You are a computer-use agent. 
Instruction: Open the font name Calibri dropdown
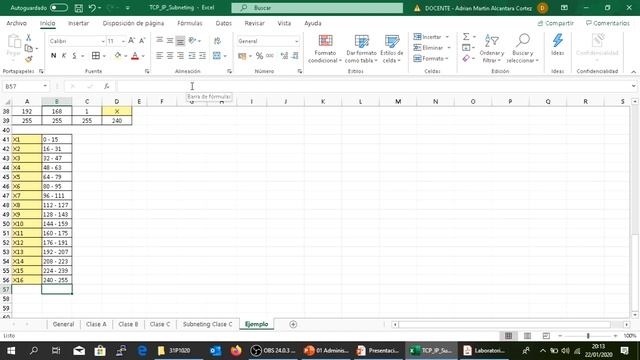click(103, 41)
